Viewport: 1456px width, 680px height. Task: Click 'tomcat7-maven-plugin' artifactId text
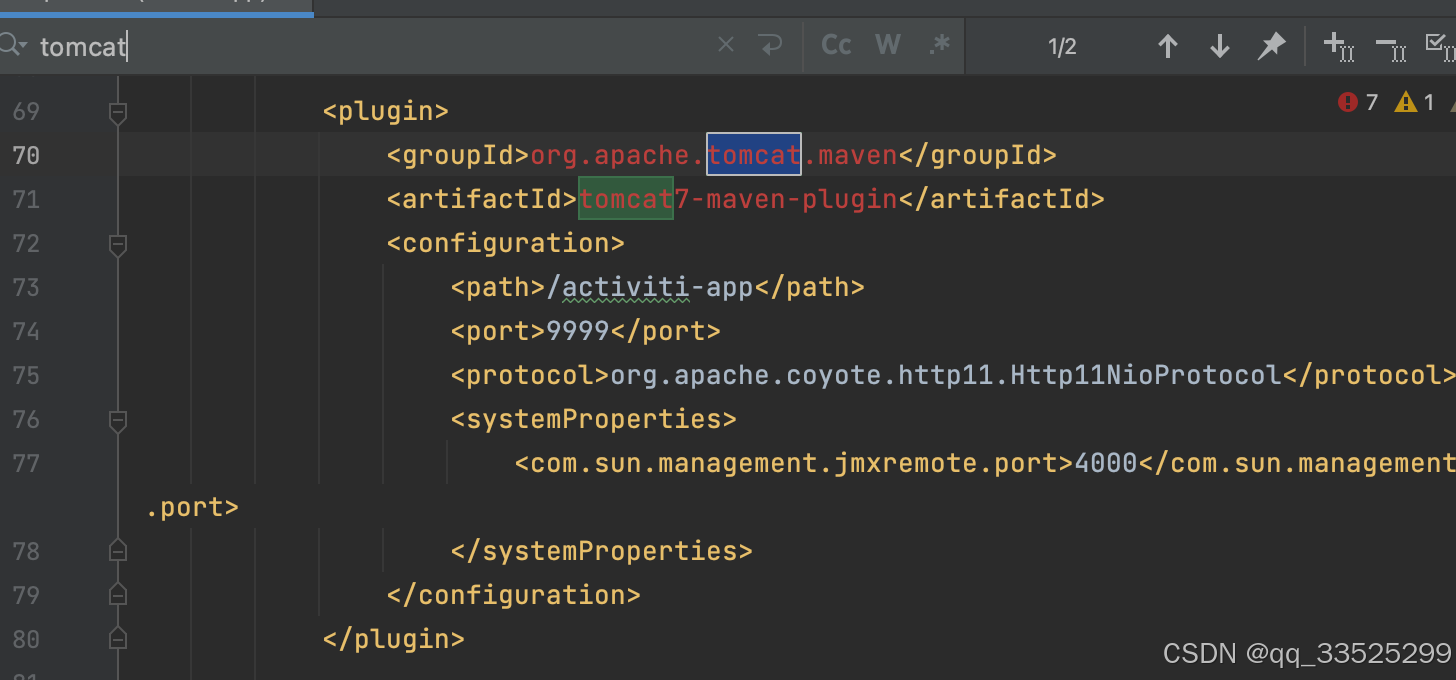(x=738, y=199)
